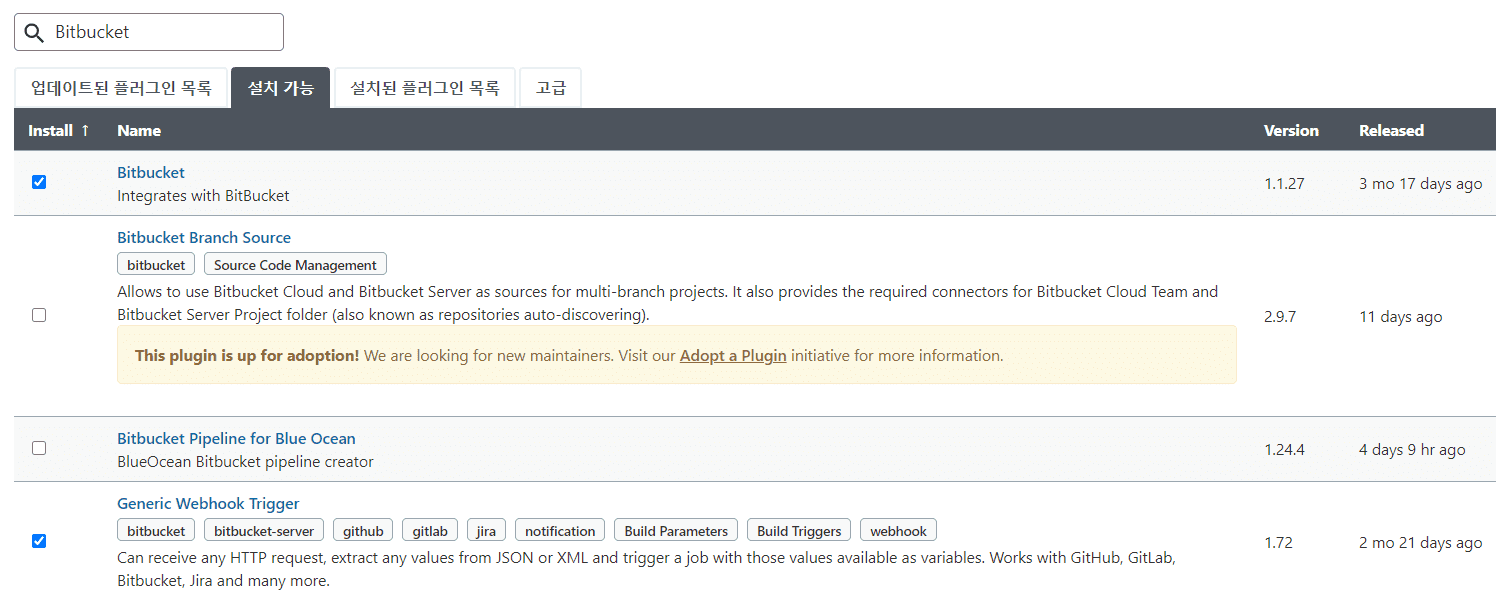Click the Source Code Management tag

click(295, 265)
